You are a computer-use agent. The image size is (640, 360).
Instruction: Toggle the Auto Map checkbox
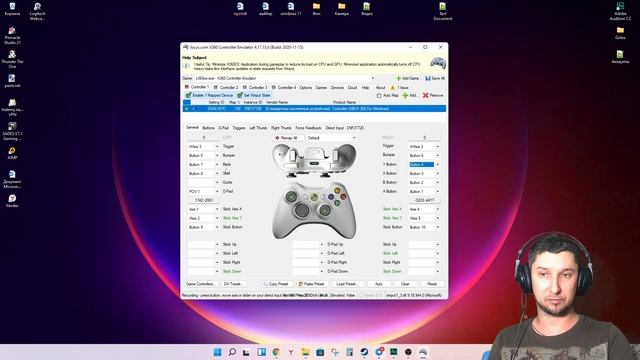tap(379, 95)
